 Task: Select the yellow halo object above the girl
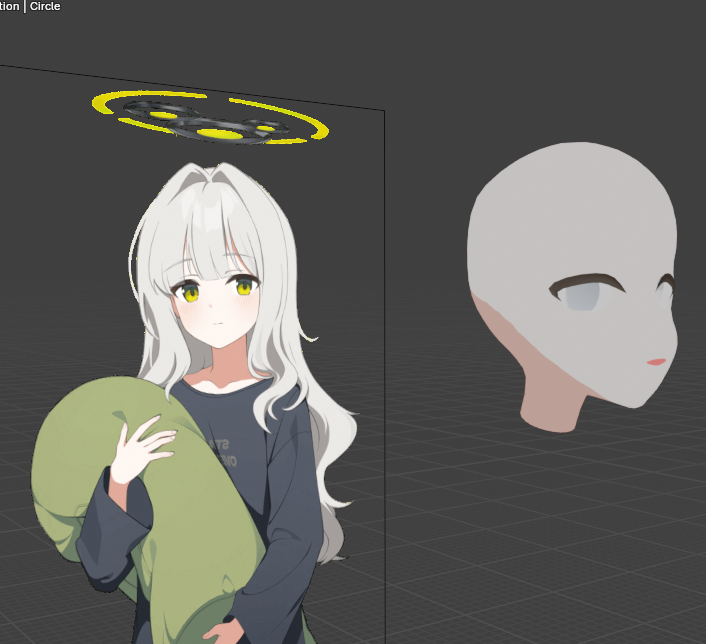210,118
